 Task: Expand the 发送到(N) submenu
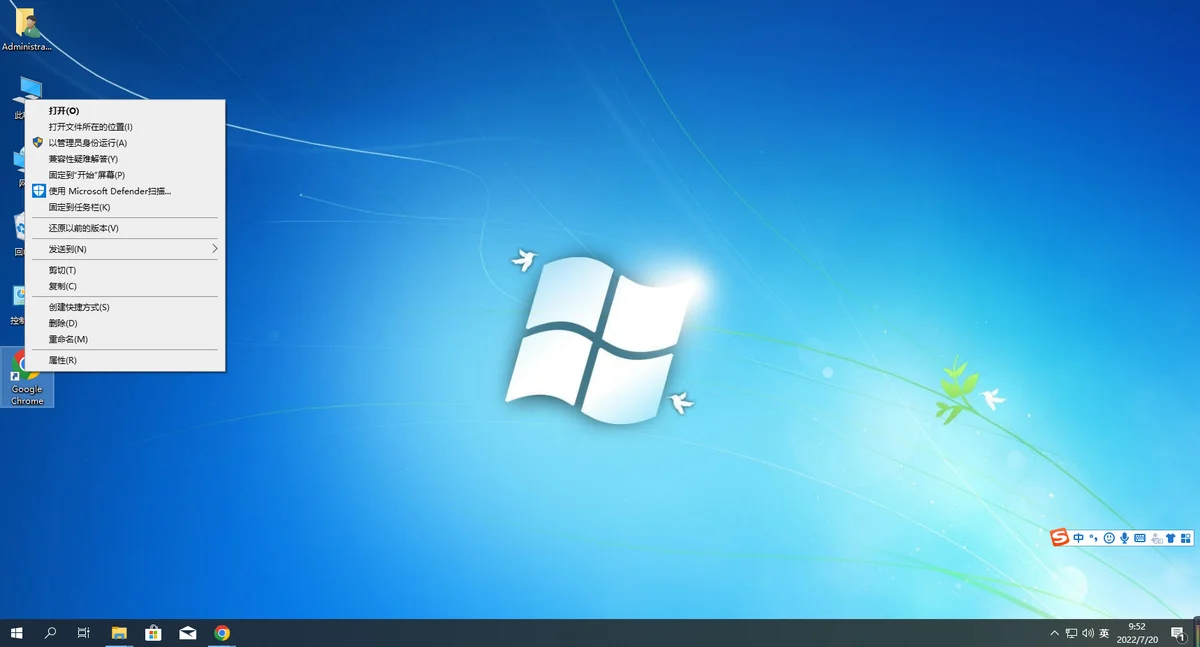(x=125, y=249)
